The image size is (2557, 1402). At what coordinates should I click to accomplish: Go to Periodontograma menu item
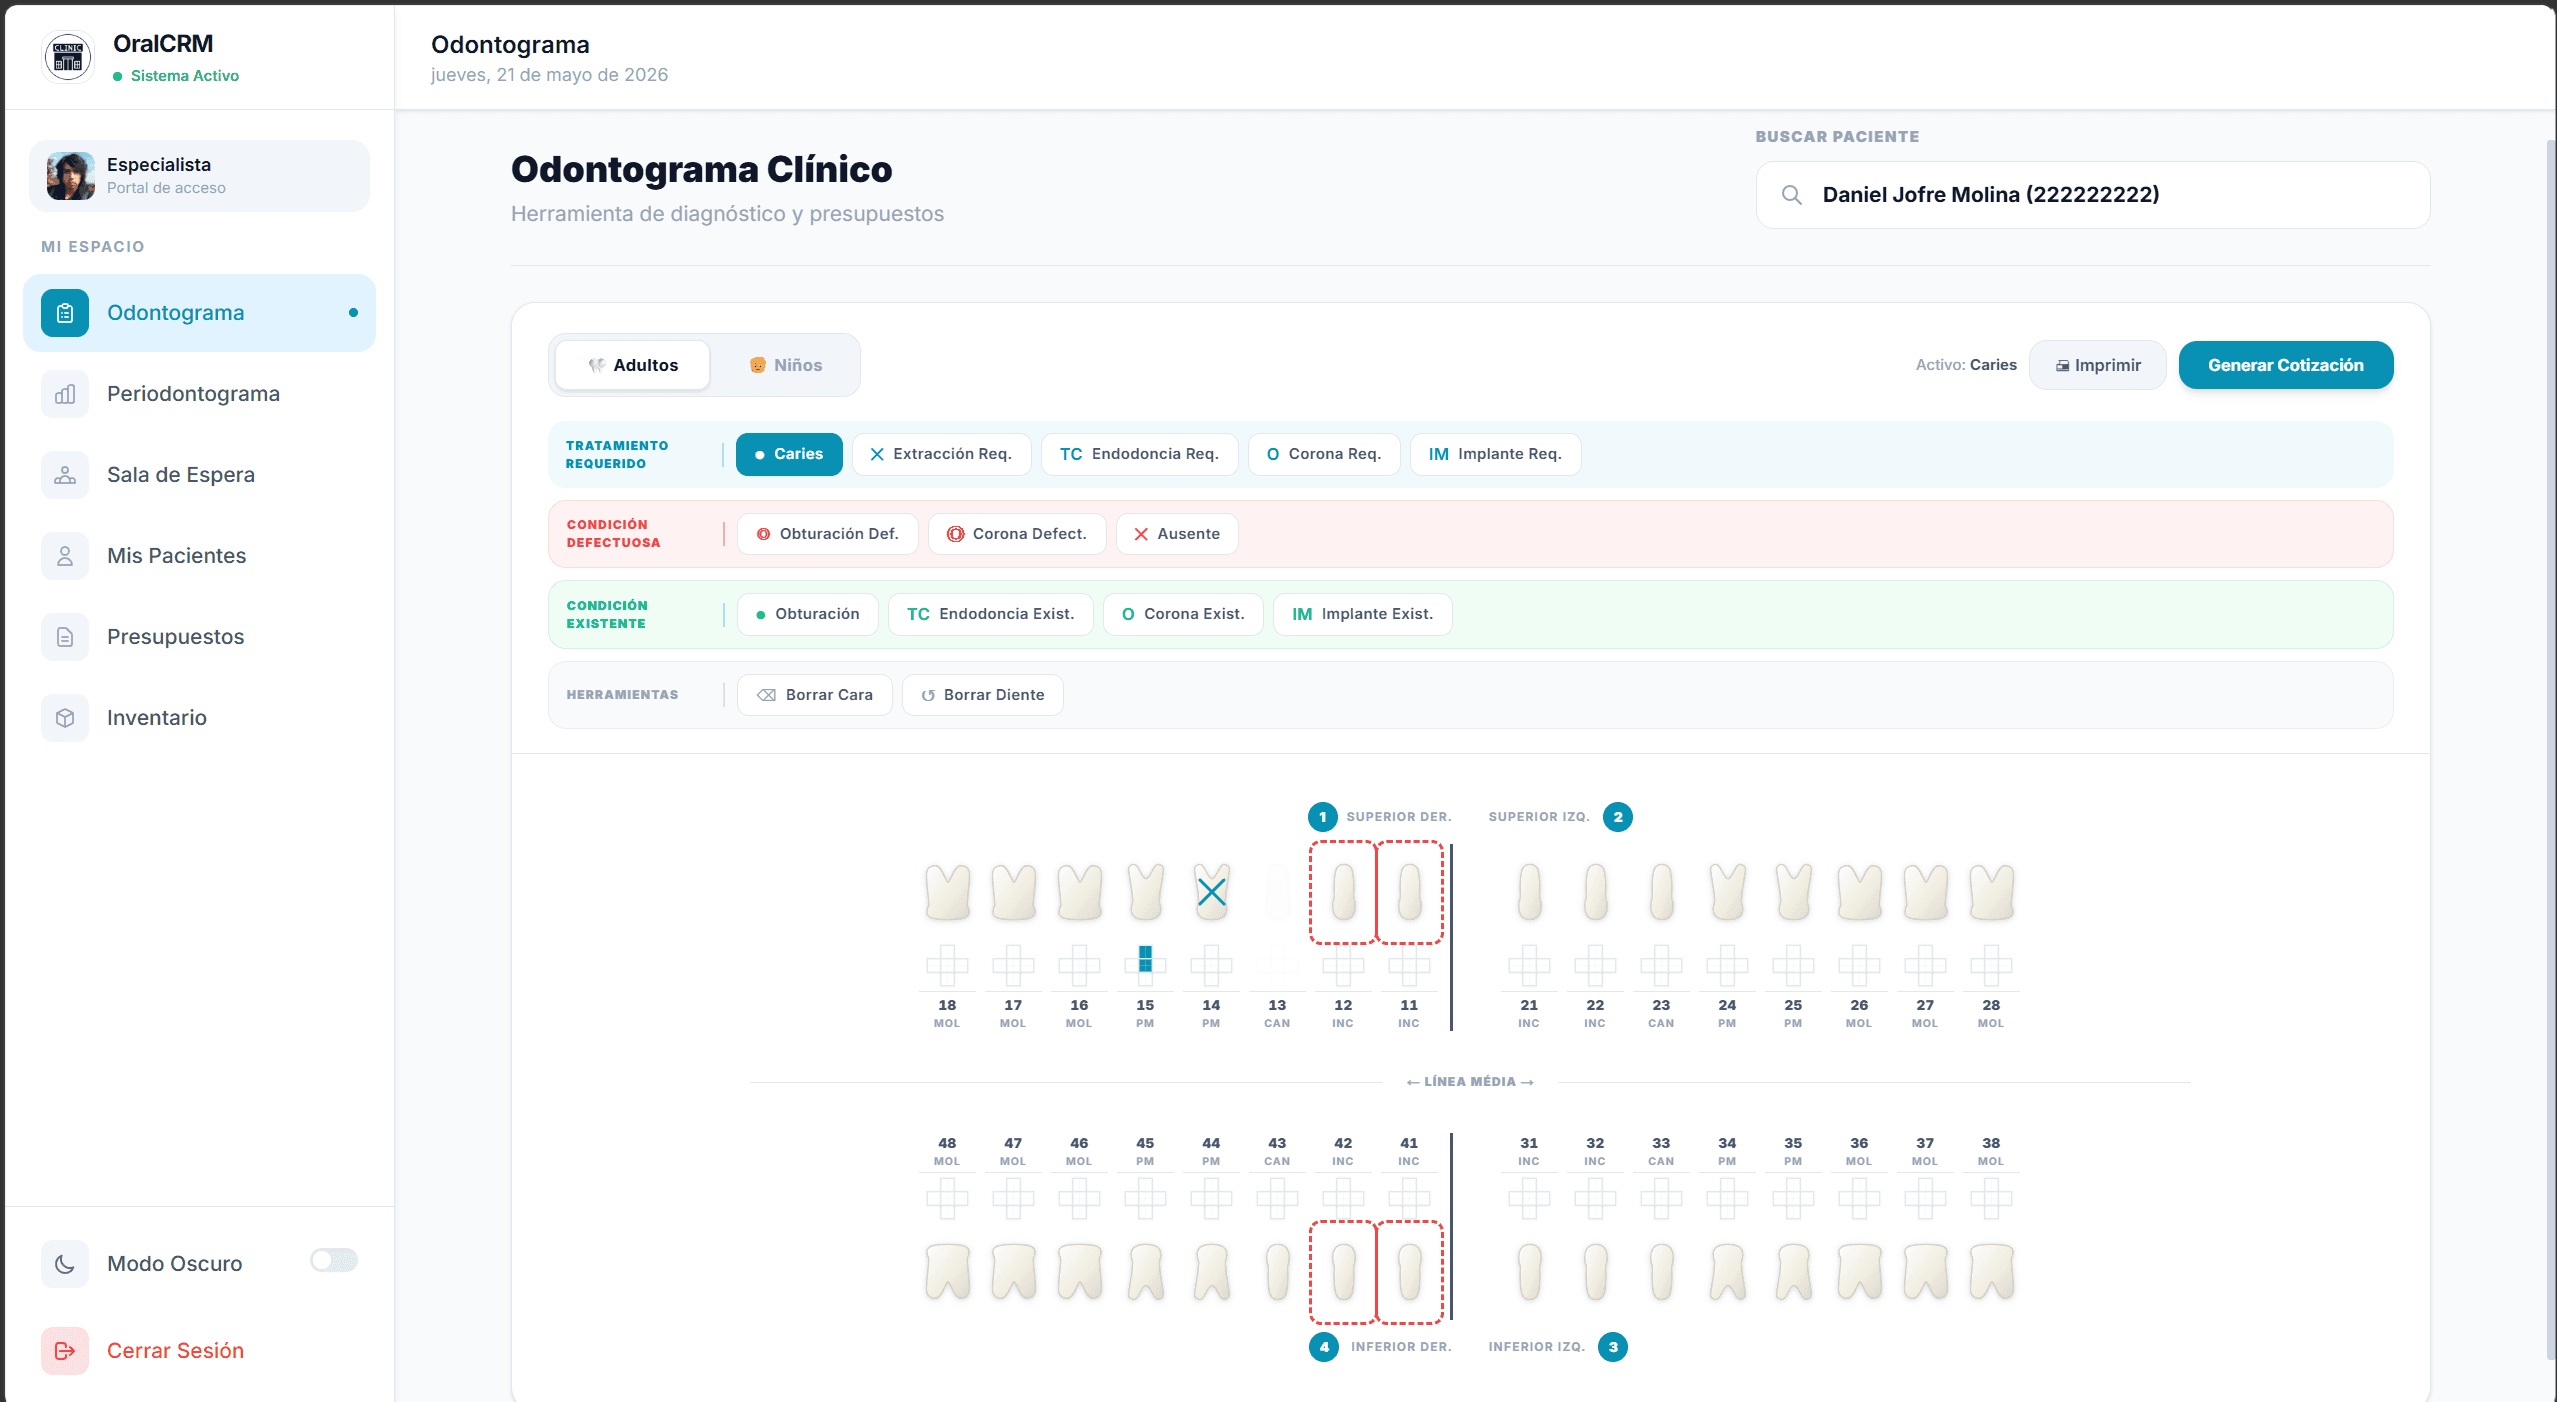point(200,394)
